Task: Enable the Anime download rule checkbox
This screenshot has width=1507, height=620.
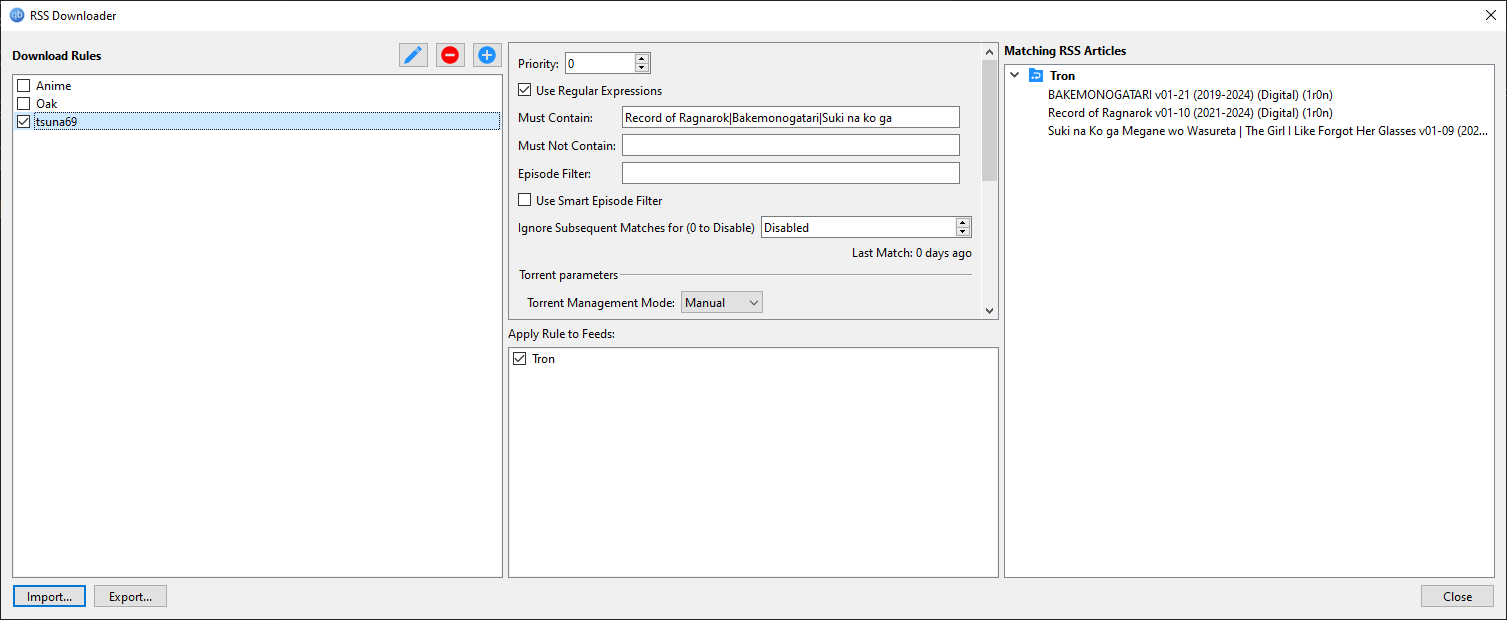Action: tap(24, 86)
